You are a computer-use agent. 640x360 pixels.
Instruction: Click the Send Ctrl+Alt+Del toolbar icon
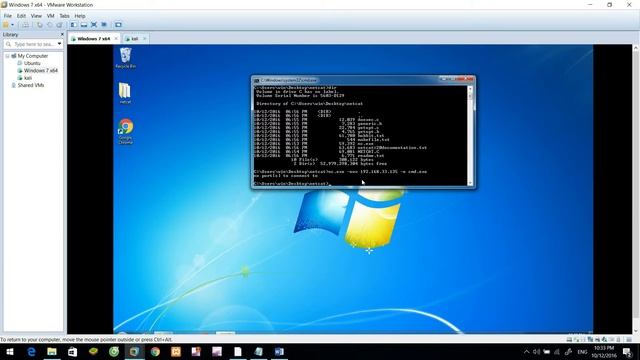coord(25,25)
